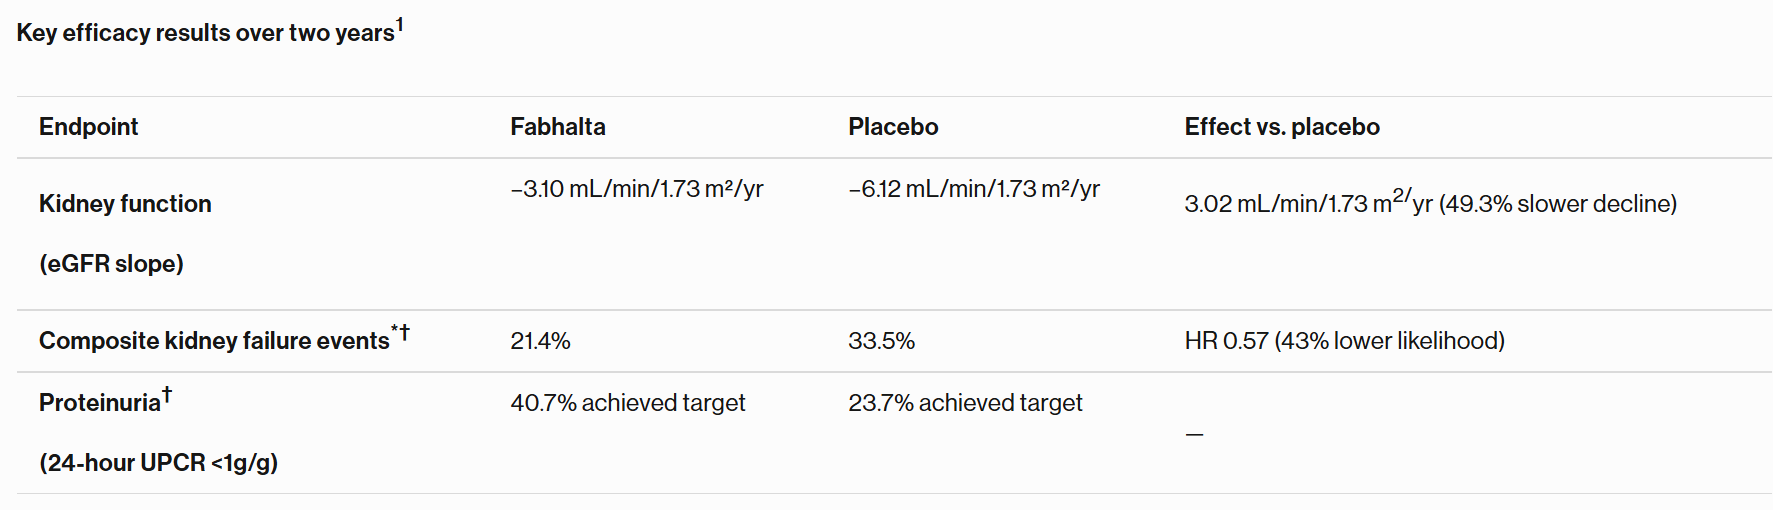Click the "(24-hour UPCR <1g/g)" sub-label
The image size is (1773, 510).
coord(158,463)
